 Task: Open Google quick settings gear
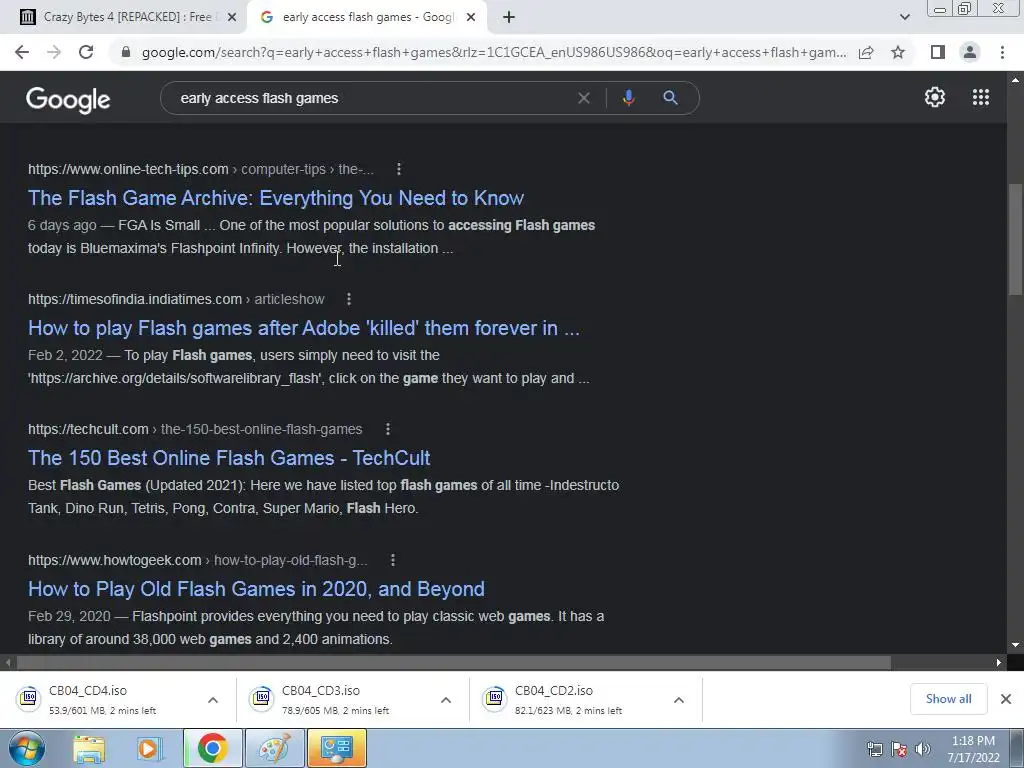[935, 97]
